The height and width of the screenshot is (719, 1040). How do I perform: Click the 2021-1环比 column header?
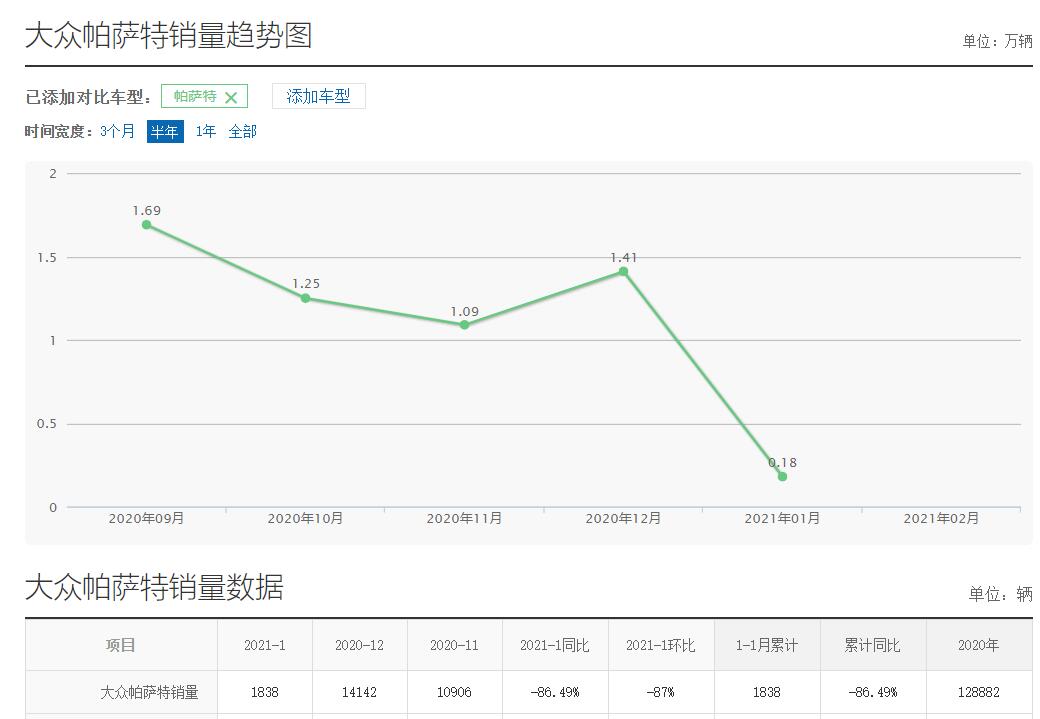click(661, 645)
